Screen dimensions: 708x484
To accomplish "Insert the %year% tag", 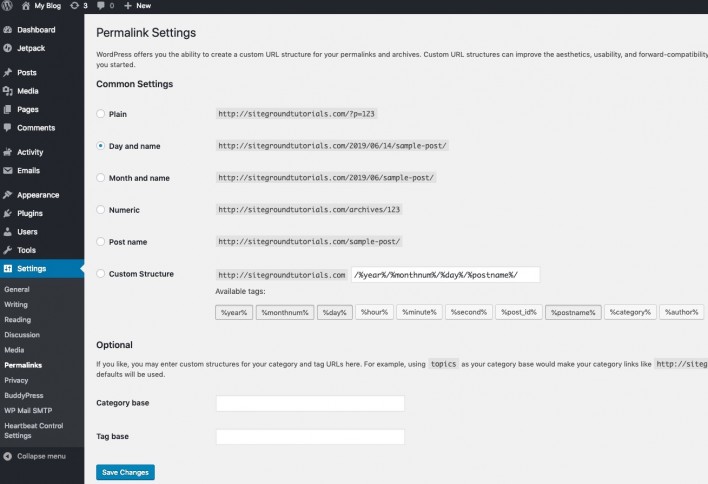I will 234,312.
